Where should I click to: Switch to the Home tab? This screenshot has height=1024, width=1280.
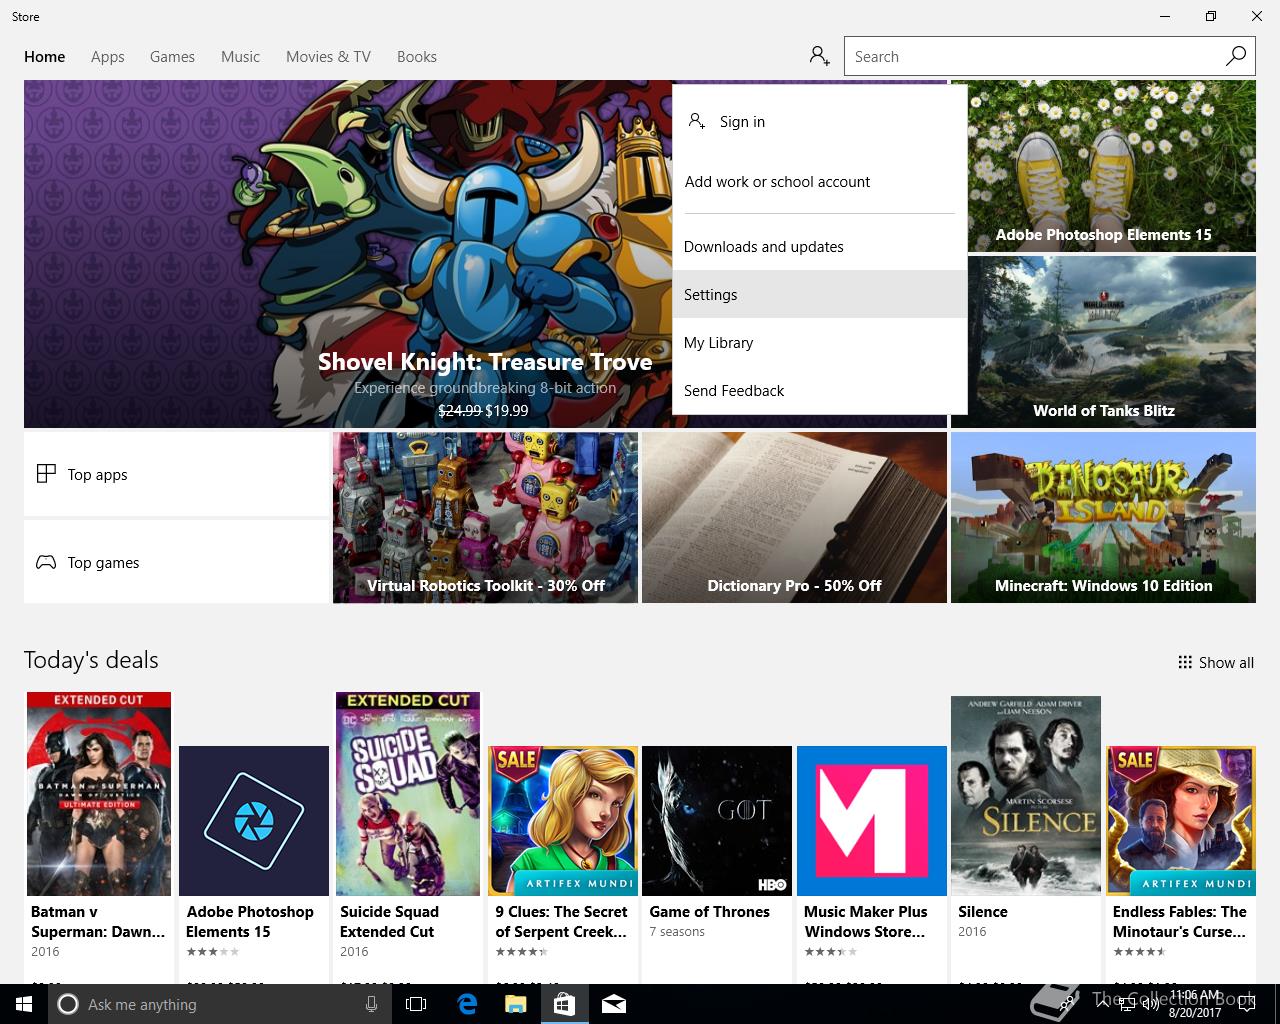pos(45,56)
